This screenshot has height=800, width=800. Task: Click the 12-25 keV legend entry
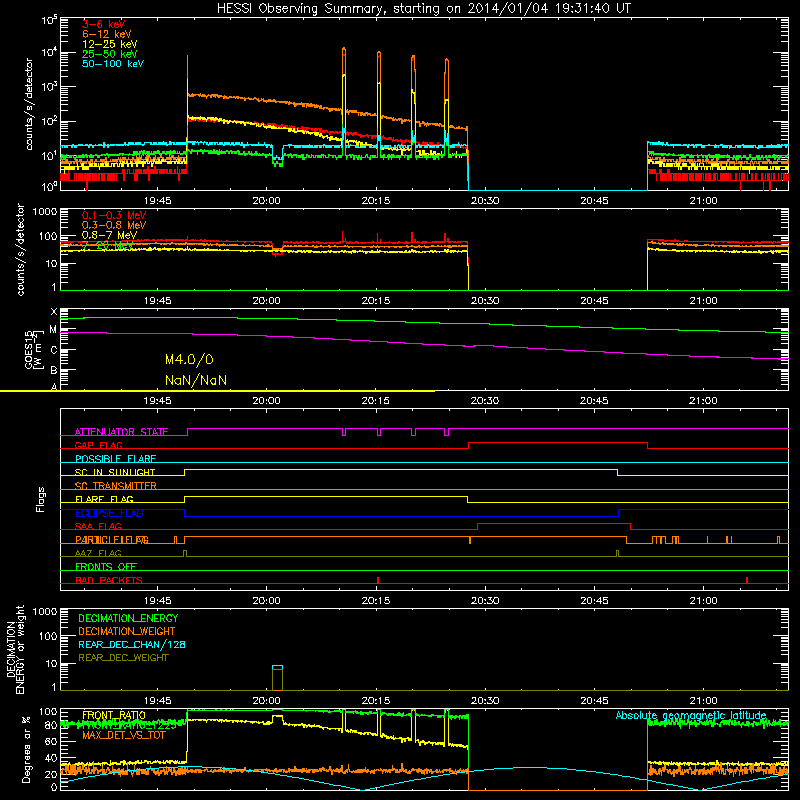tap(109, 44)
